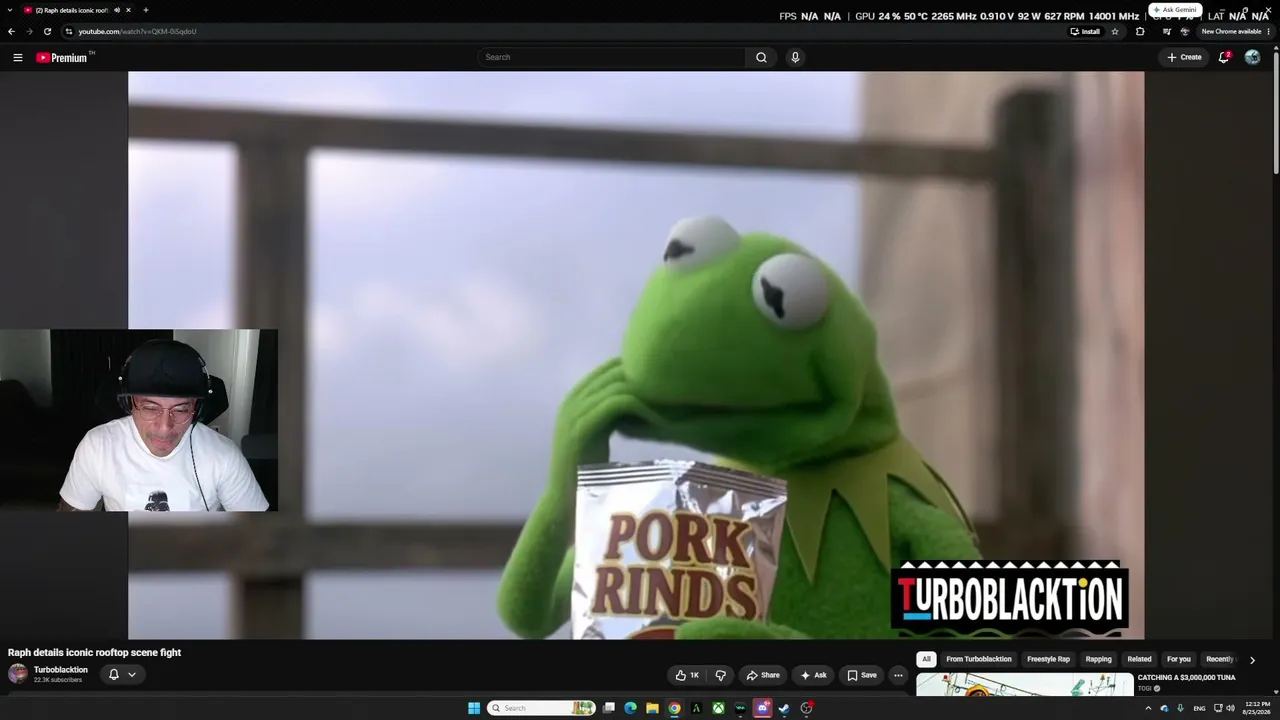Start voice search with the microphone

(795, 57)
